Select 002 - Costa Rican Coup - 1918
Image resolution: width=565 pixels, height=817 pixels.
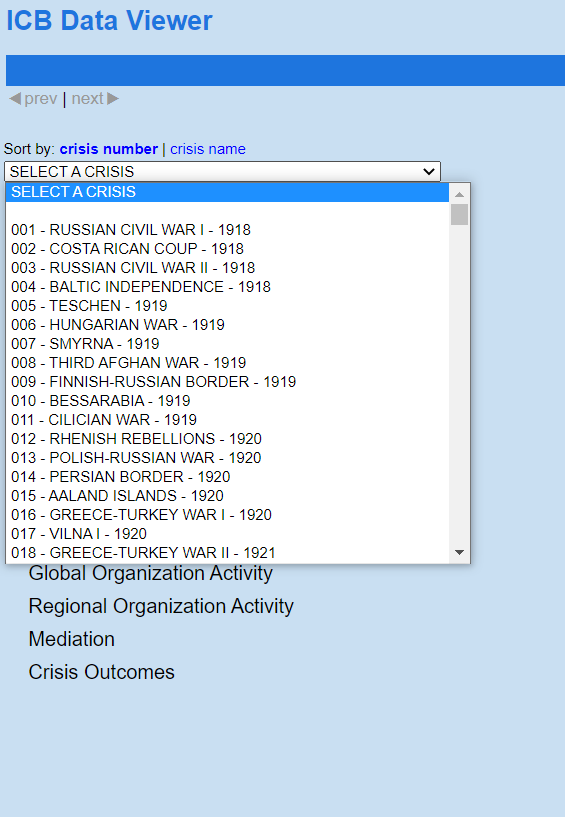[x=227, y=249]
